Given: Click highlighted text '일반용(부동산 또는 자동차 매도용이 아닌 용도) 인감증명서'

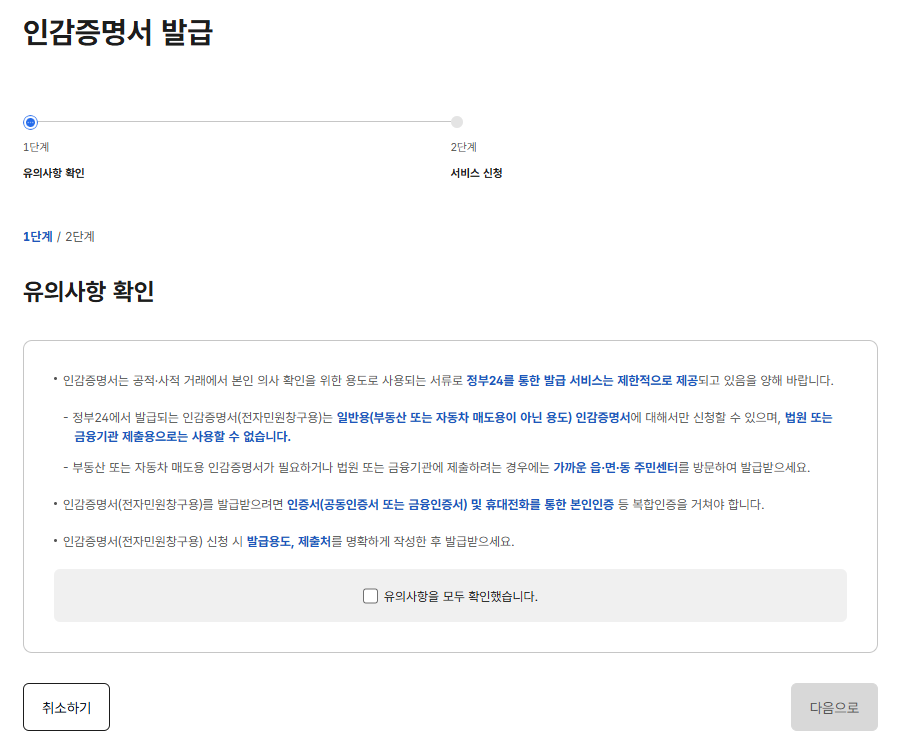Looking at the screenshot, I should pos(483,417).
